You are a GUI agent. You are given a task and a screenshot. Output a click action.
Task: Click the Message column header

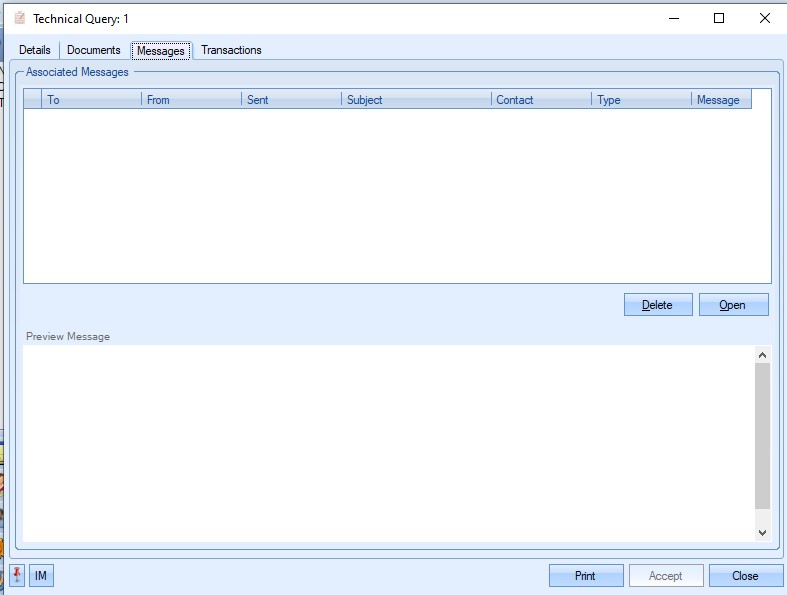point(721,99)
